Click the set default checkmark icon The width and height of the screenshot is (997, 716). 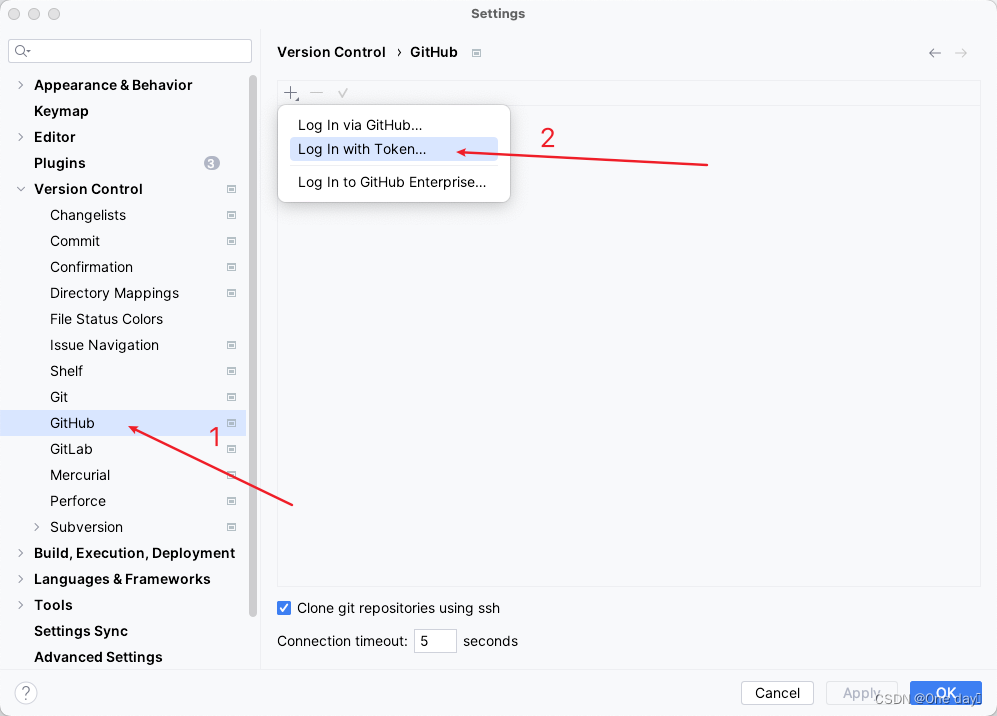[x=343, y=93]
